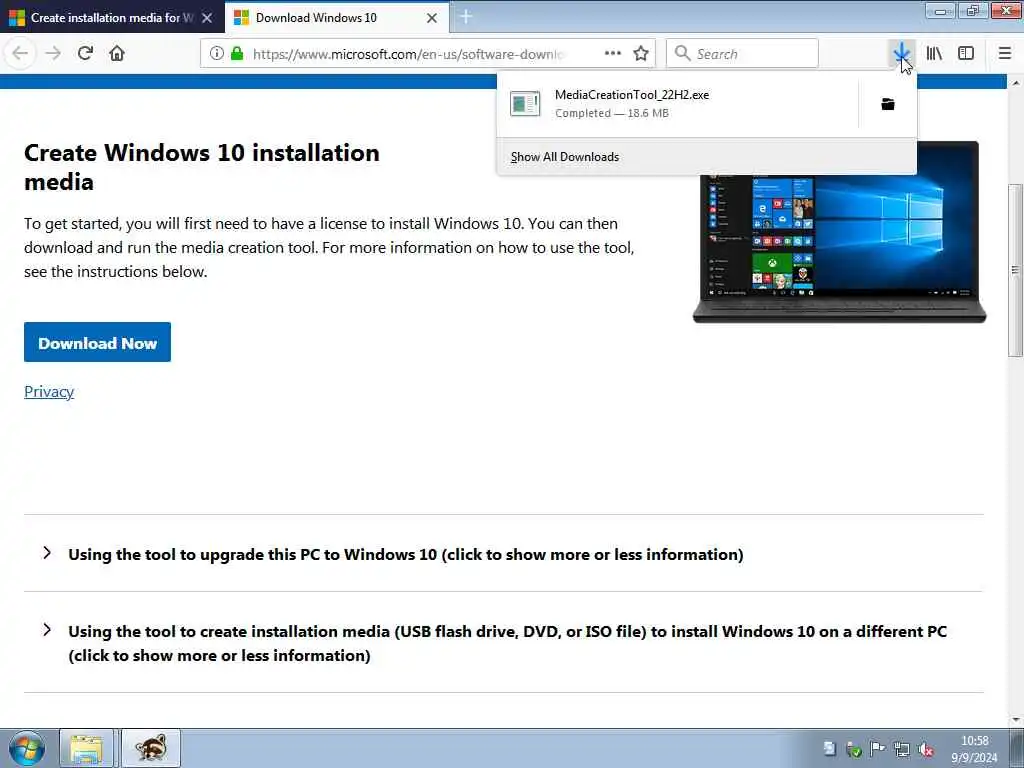Bookmark this page with the star
Screen dimensions: 1024x768
click(641, 54)
